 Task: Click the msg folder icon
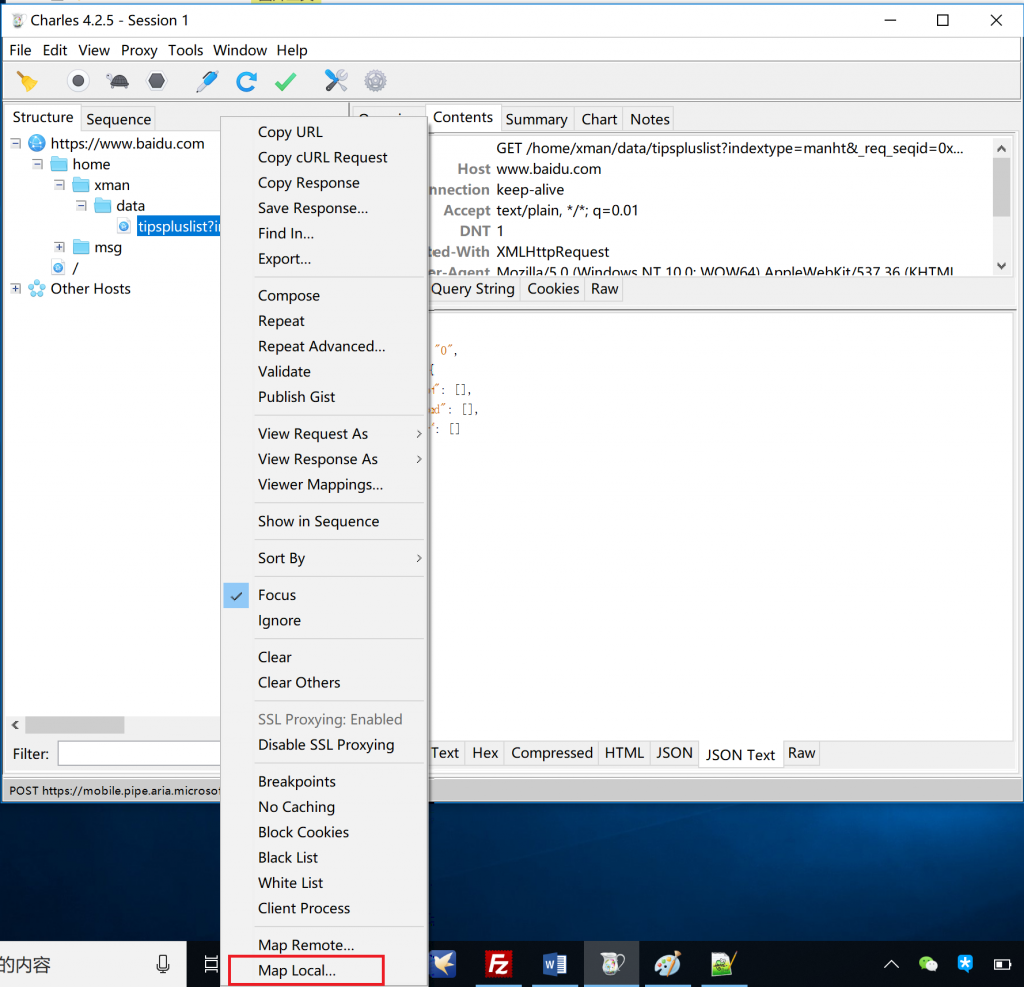click(x=81, y=247)
